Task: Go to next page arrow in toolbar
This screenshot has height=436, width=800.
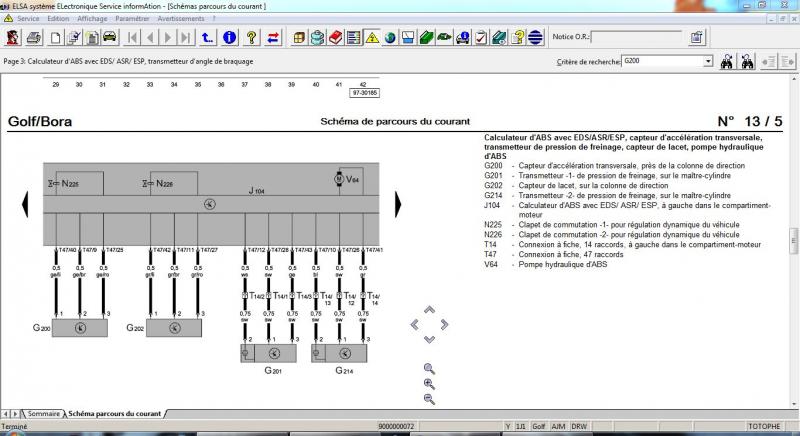Action: 168,37
